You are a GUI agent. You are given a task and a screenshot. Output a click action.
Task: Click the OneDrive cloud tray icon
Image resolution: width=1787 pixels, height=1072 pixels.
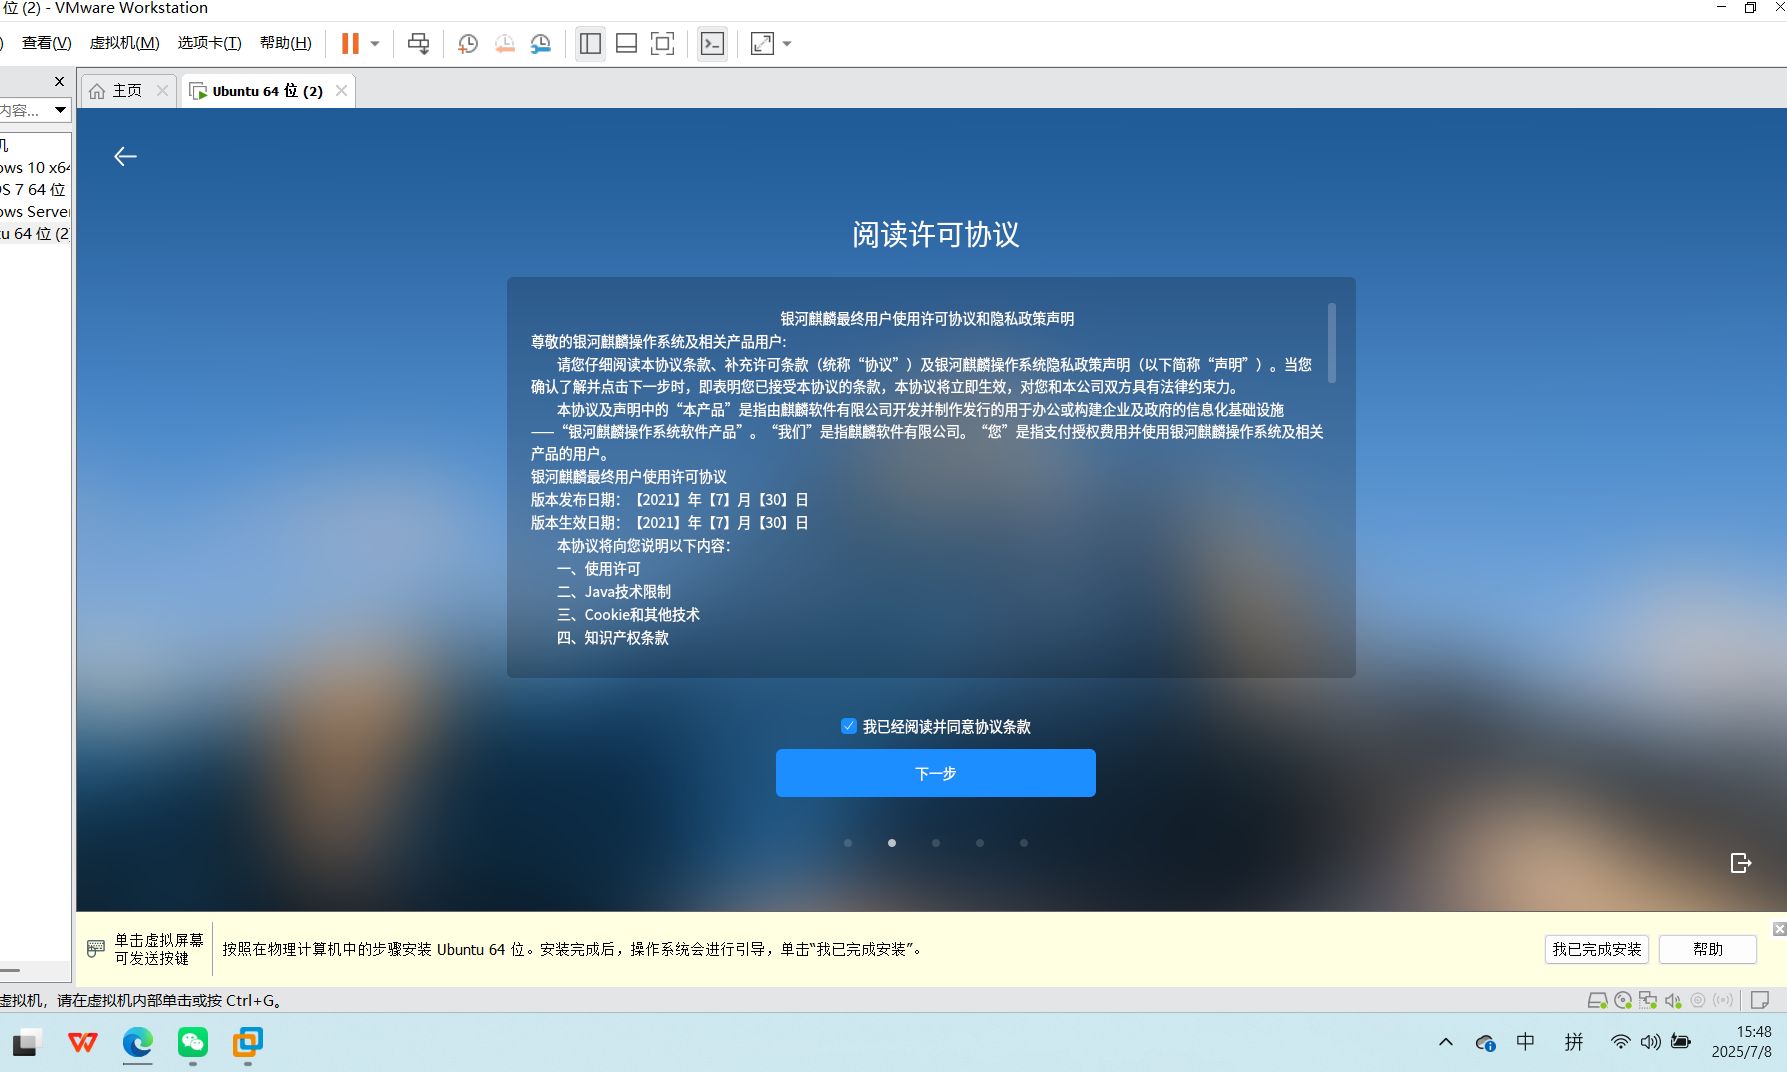[x=1485, y=1043]
